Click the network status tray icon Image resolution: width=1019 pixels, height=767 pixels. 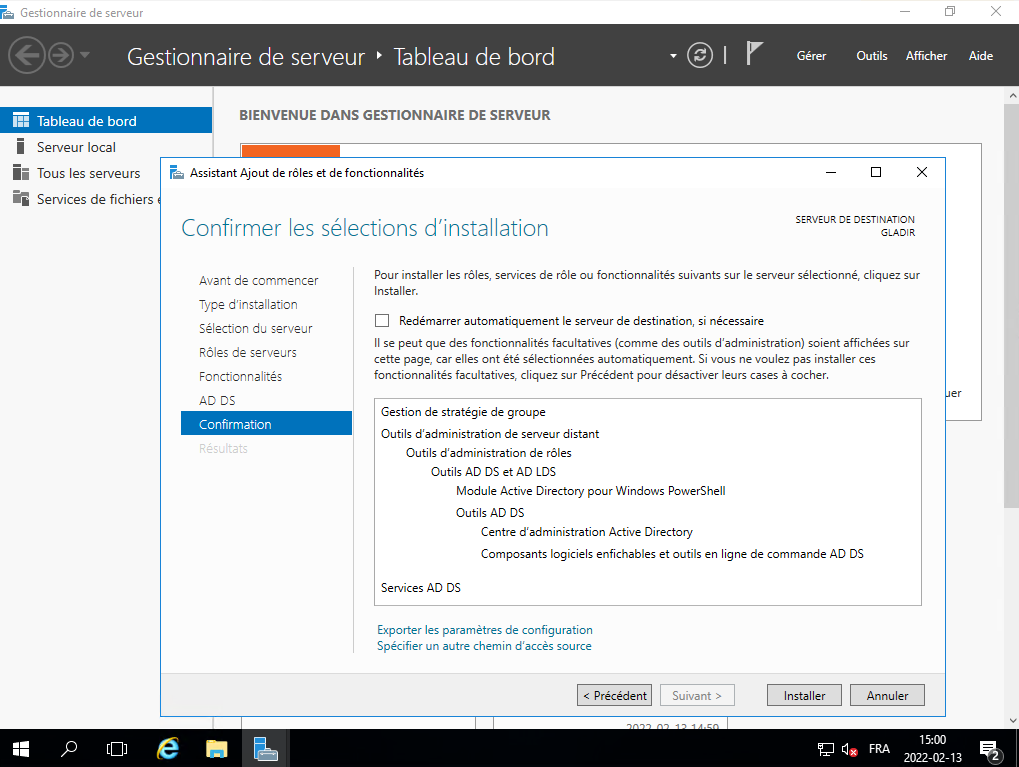pyautogui.click(x=825, y=749)
